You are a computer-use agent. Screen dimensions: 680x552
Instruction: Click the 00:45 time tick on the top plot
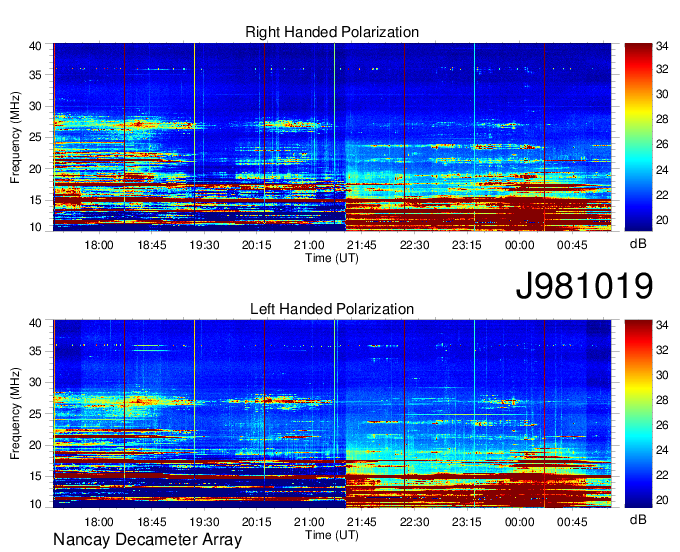click(x=572, y=245)
